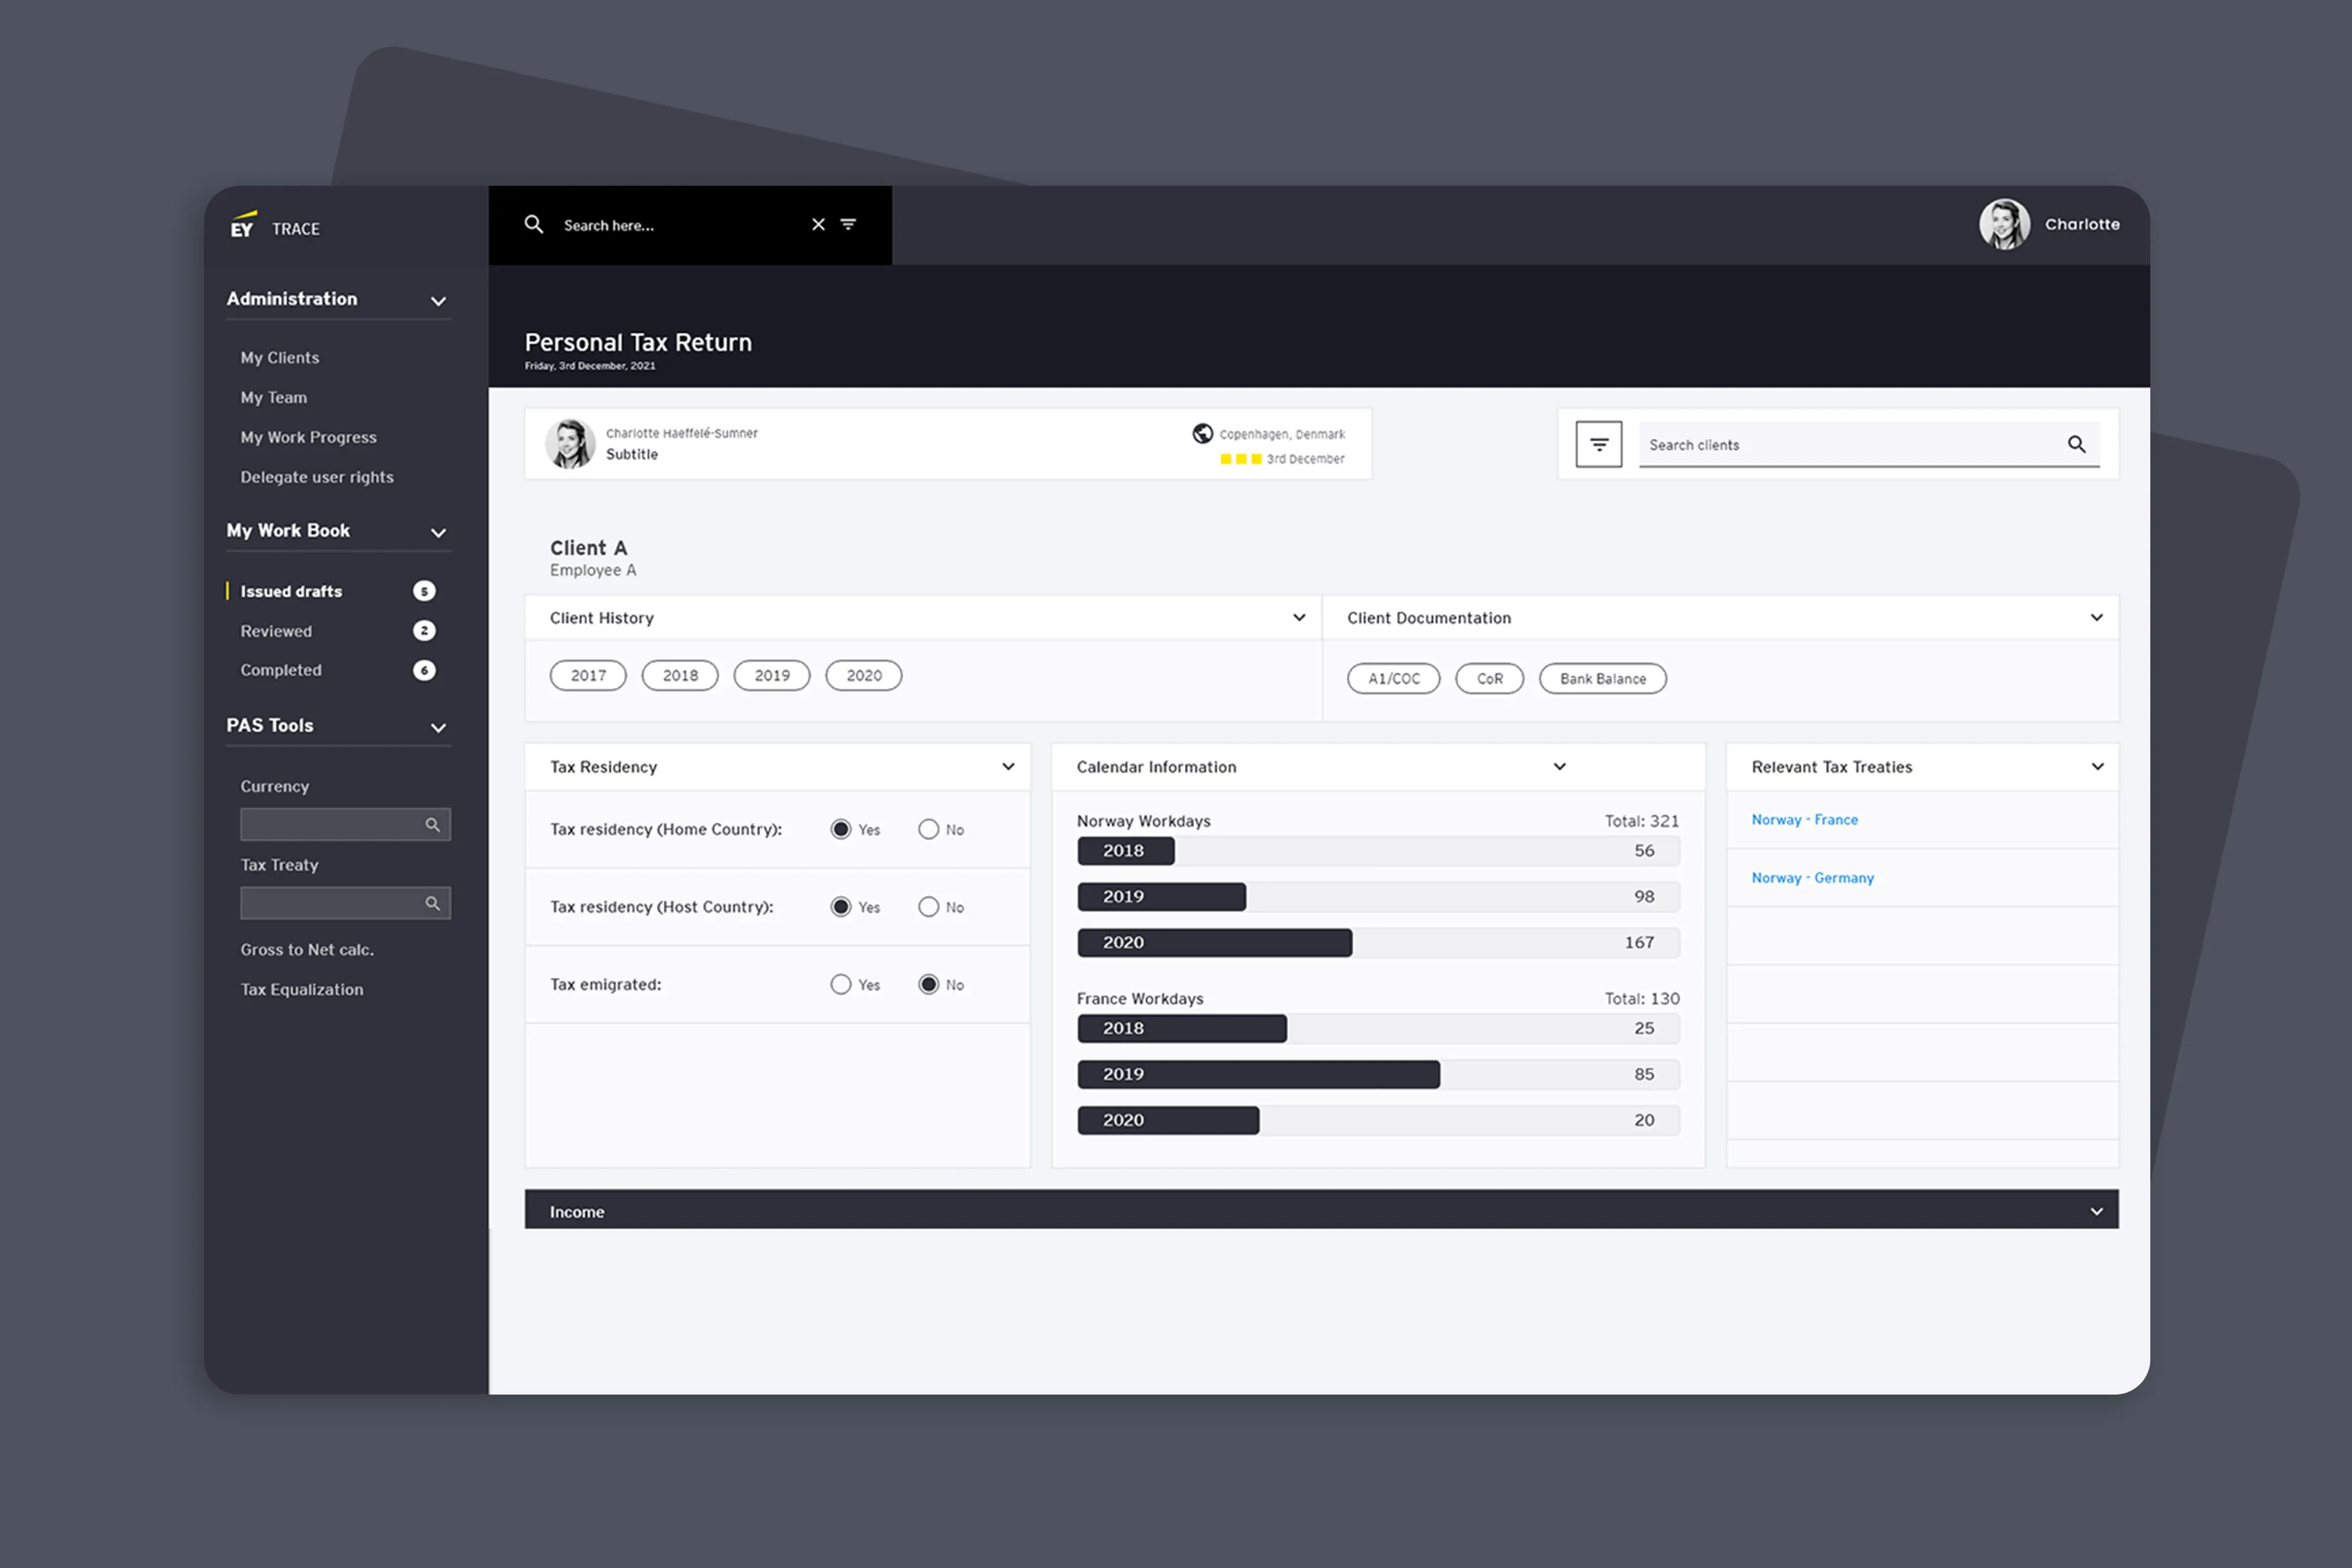The width and height of the screenshot is (2352, 1568).
Task: Click the top search bar magnifier icon
Action: tap(534, 224)
